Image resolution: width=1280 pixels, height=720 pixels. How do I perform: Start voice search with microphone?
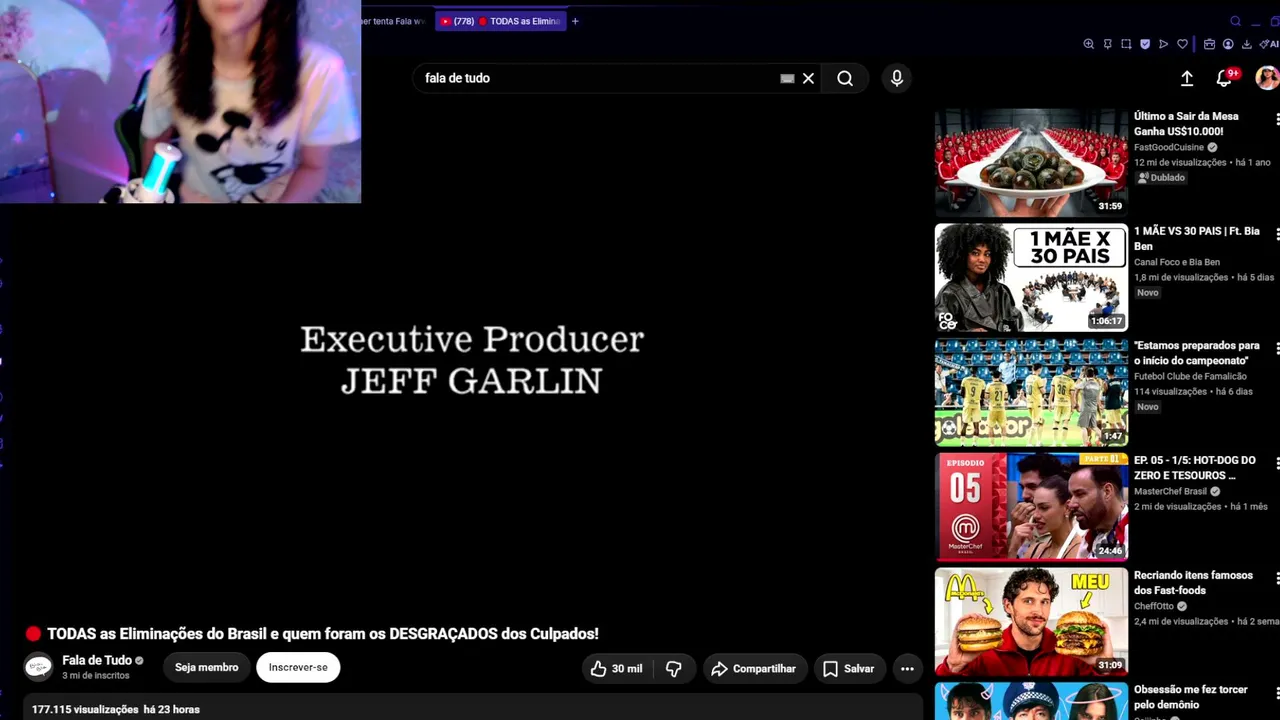897,78
